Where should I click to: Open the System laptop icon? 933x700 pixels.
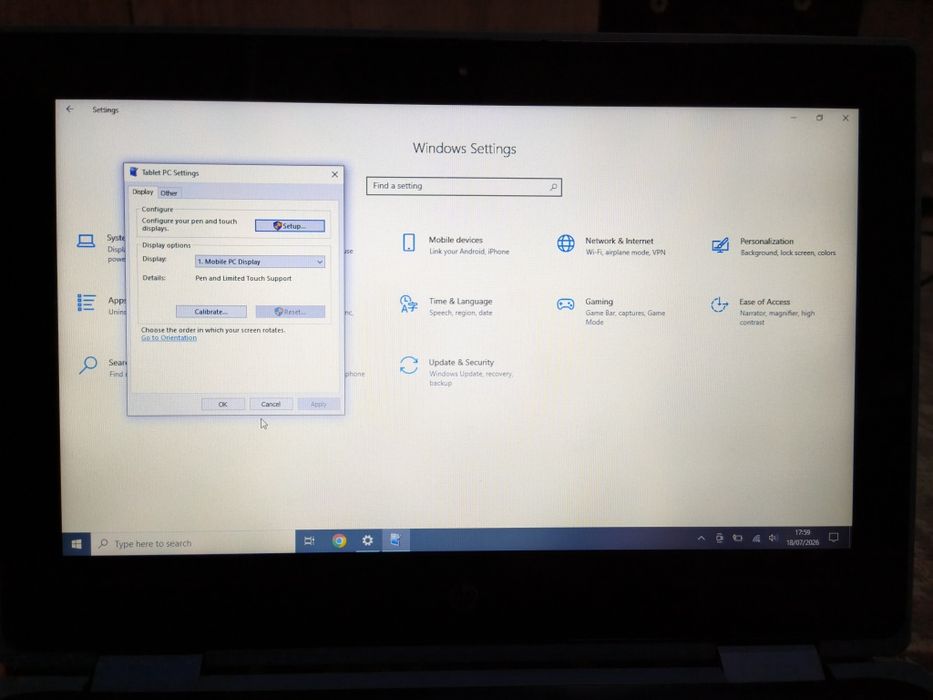click(86, 241)
